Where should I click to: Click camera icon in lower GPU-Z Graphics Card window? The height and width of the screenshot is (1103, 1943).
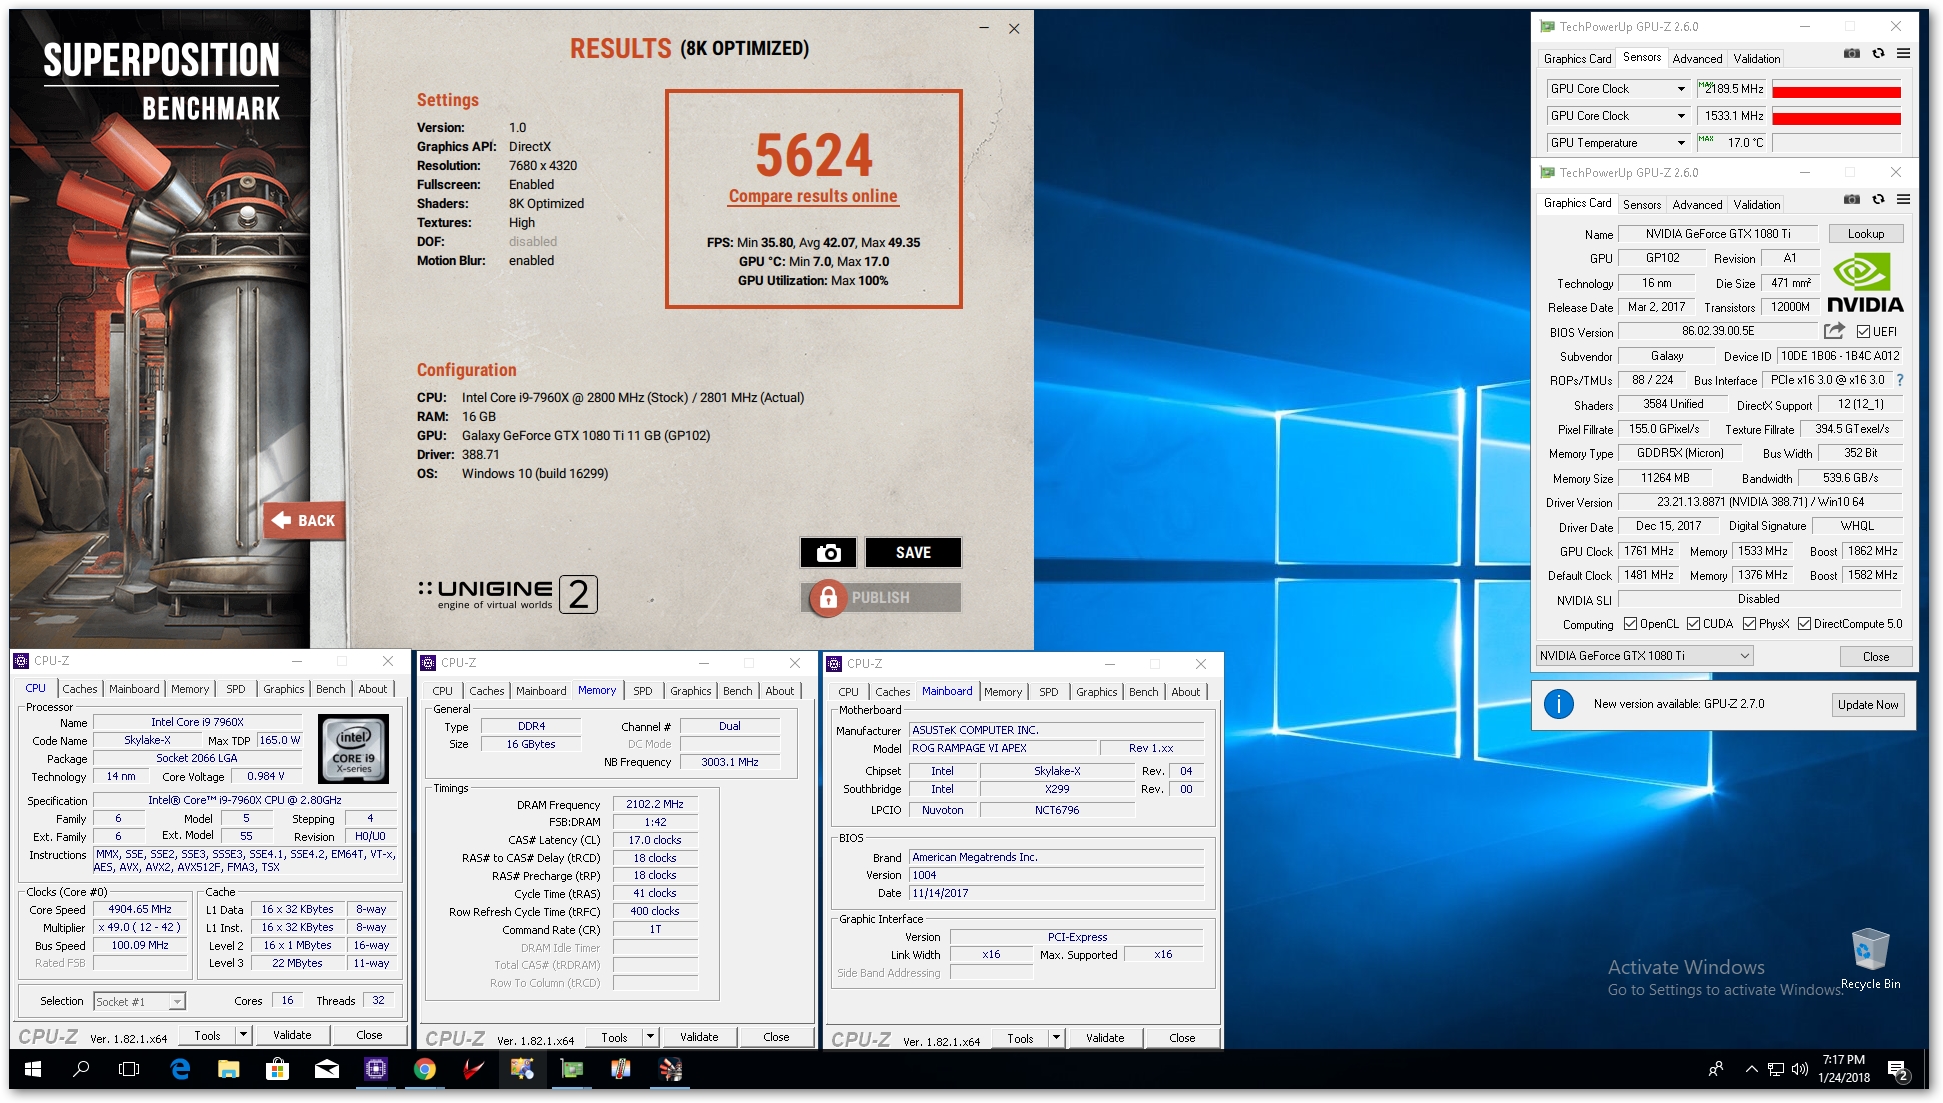[x=1852, y=199]
